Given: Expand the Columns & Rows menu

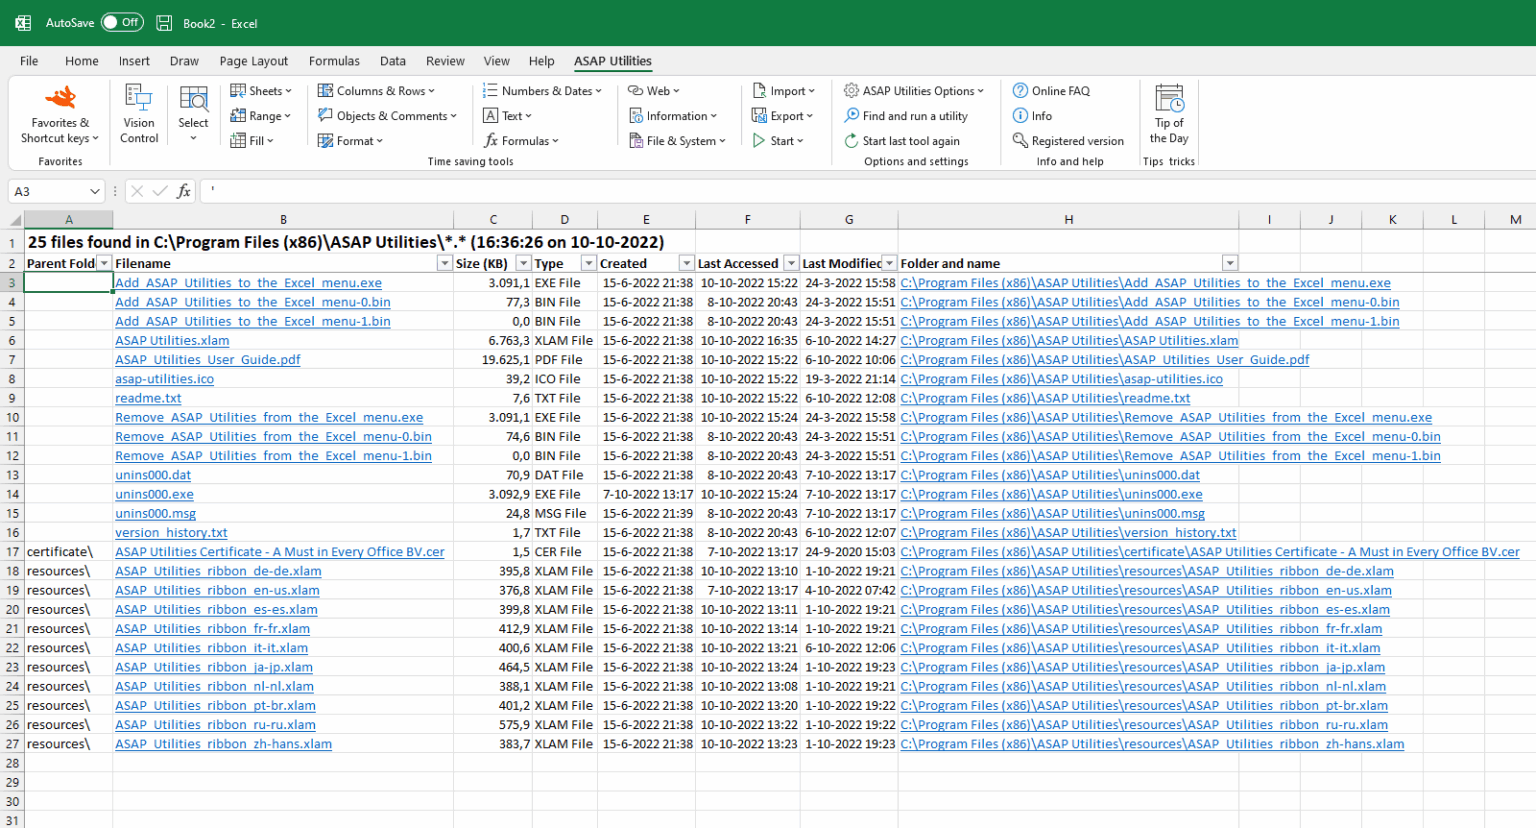Looking at the screenshot, I should [376, 91].
